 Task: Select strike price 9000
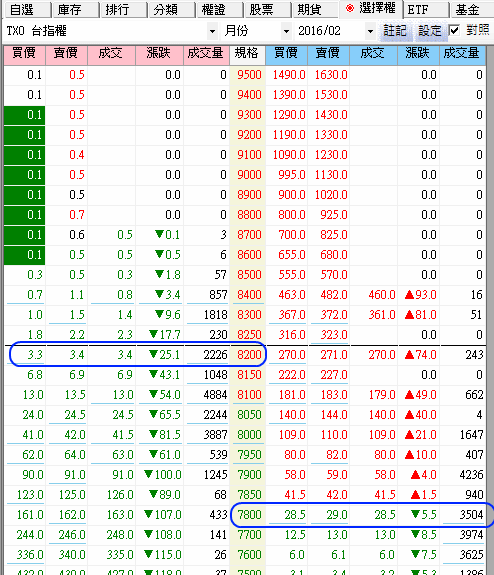point(249,175)
